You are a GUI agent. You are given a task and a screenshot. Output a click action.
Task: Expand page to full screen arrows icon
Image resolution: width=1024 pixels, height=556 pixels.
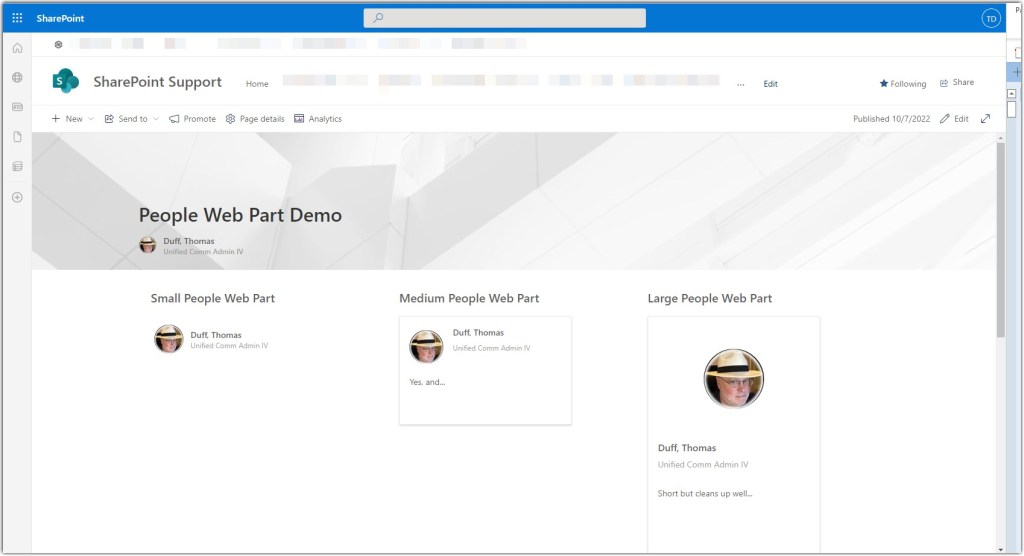point(985,119)
